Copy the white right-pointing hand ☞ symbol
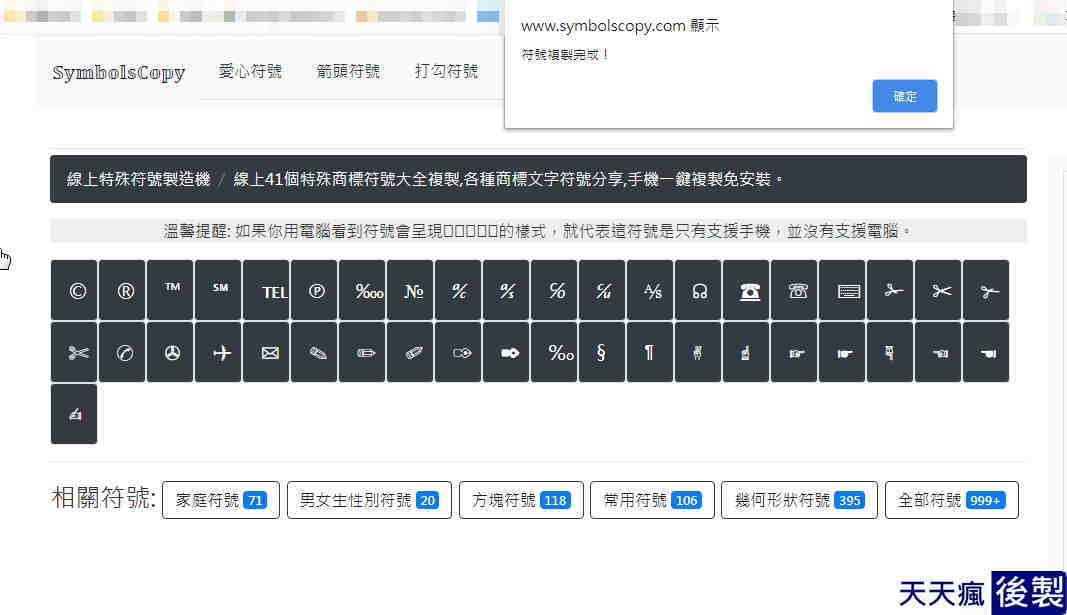This screenshot has height=615, width=1067. pos(794,352)
